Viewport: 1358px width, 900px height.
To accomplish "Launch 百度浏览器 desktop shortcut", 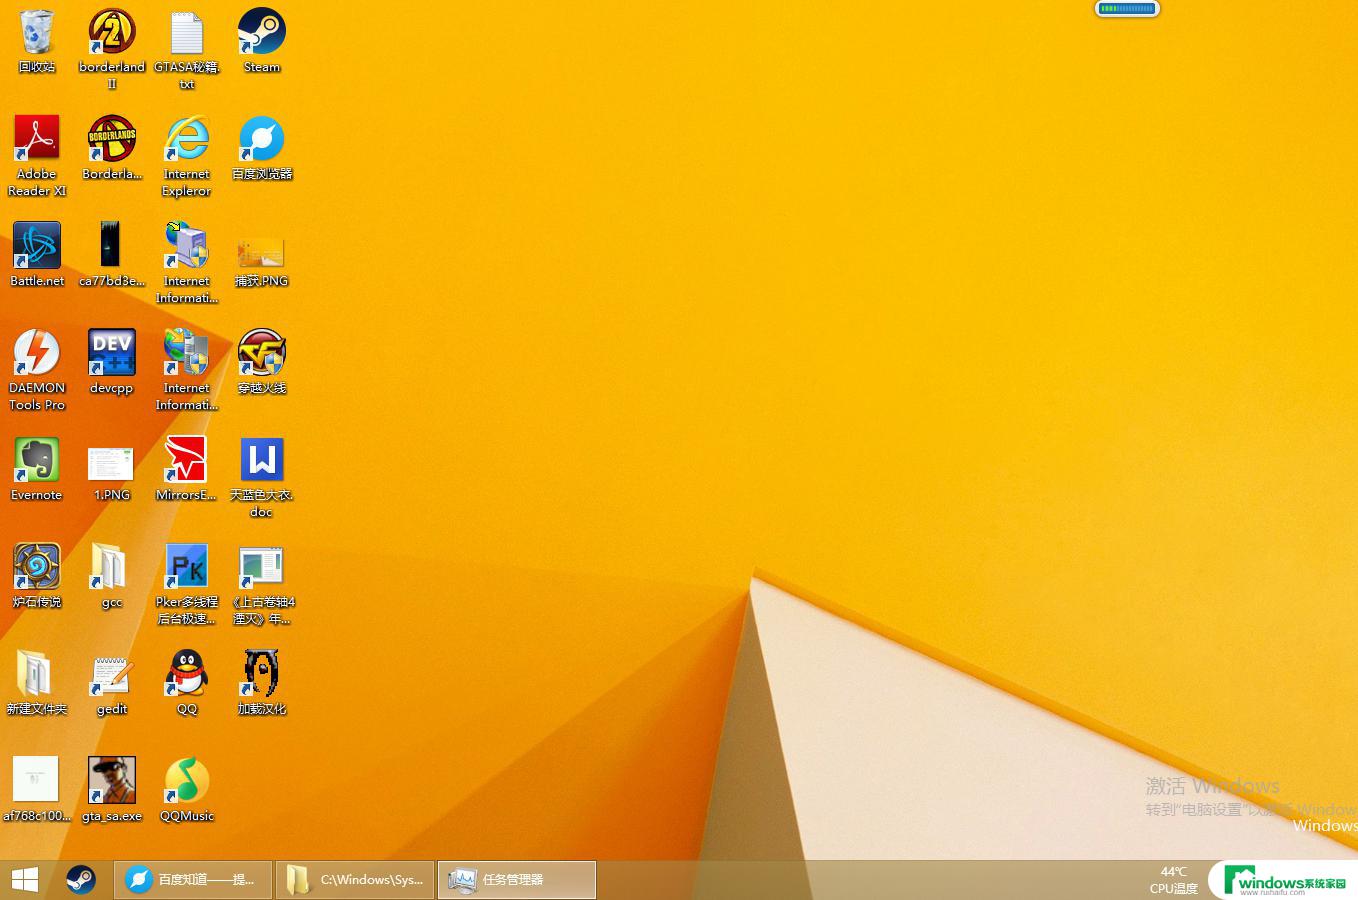I will click(x=262, y=148).
